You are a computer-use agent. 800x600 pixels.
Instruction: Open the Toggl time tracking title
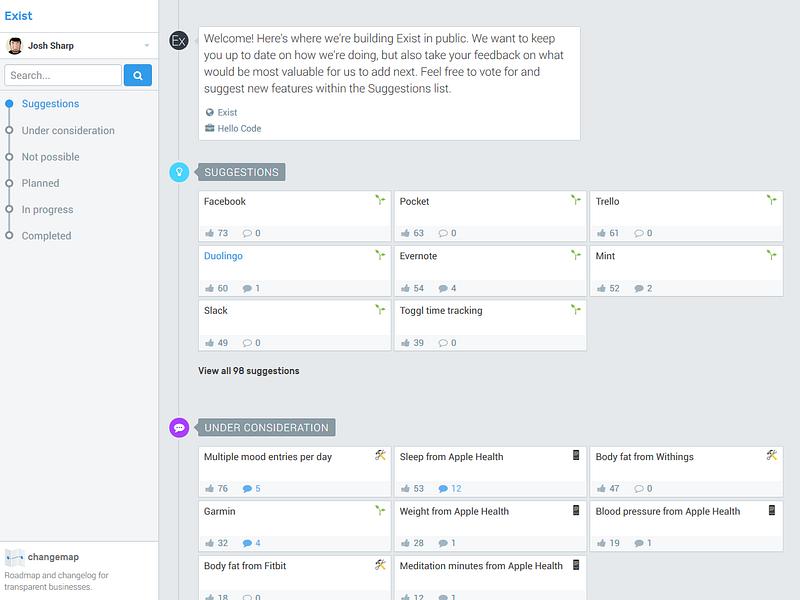tap(441, 311)
